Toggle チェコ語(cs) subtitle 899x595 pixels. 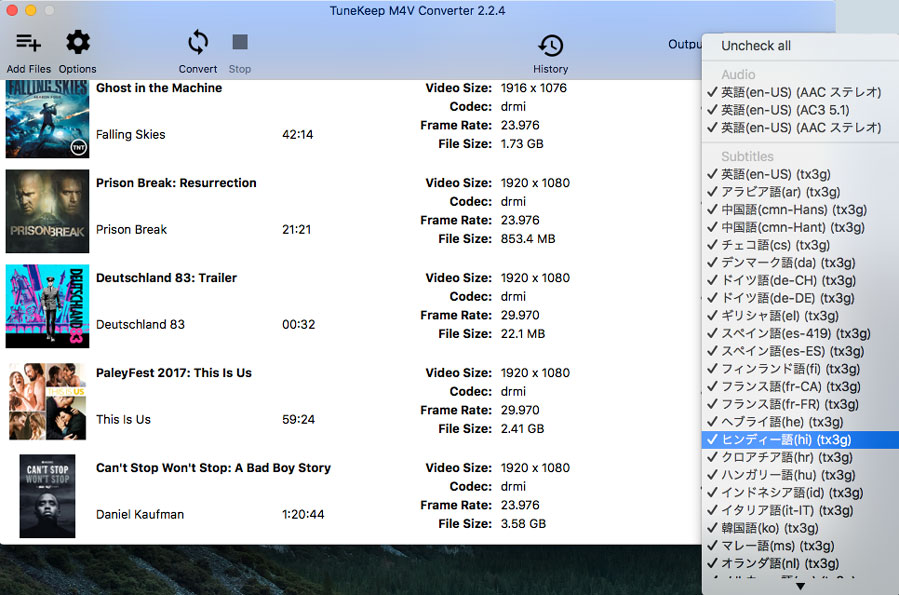point(800,245)
